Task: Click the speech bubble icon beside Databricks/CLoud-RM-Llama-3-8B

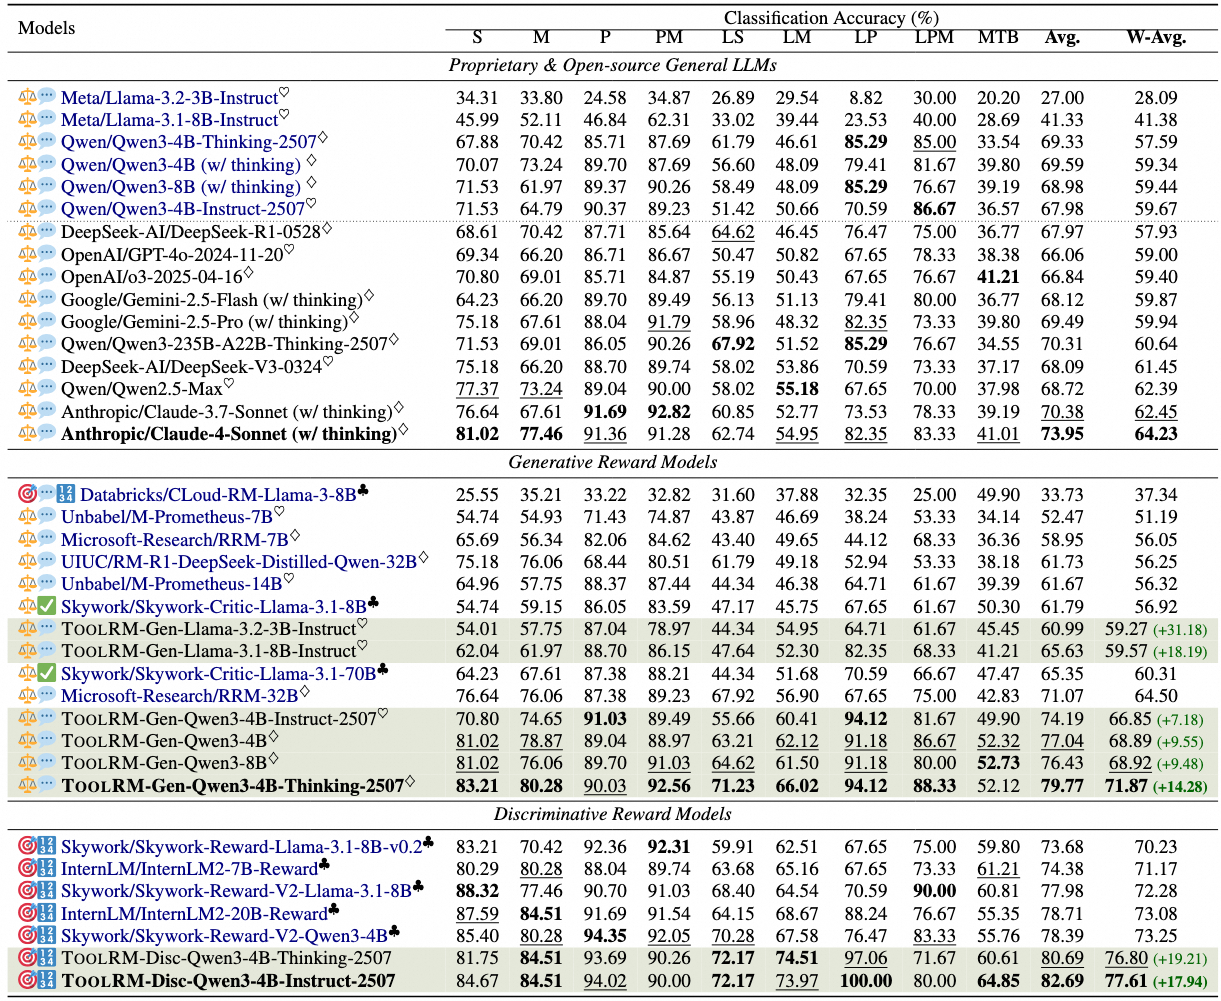Action: 47,495
